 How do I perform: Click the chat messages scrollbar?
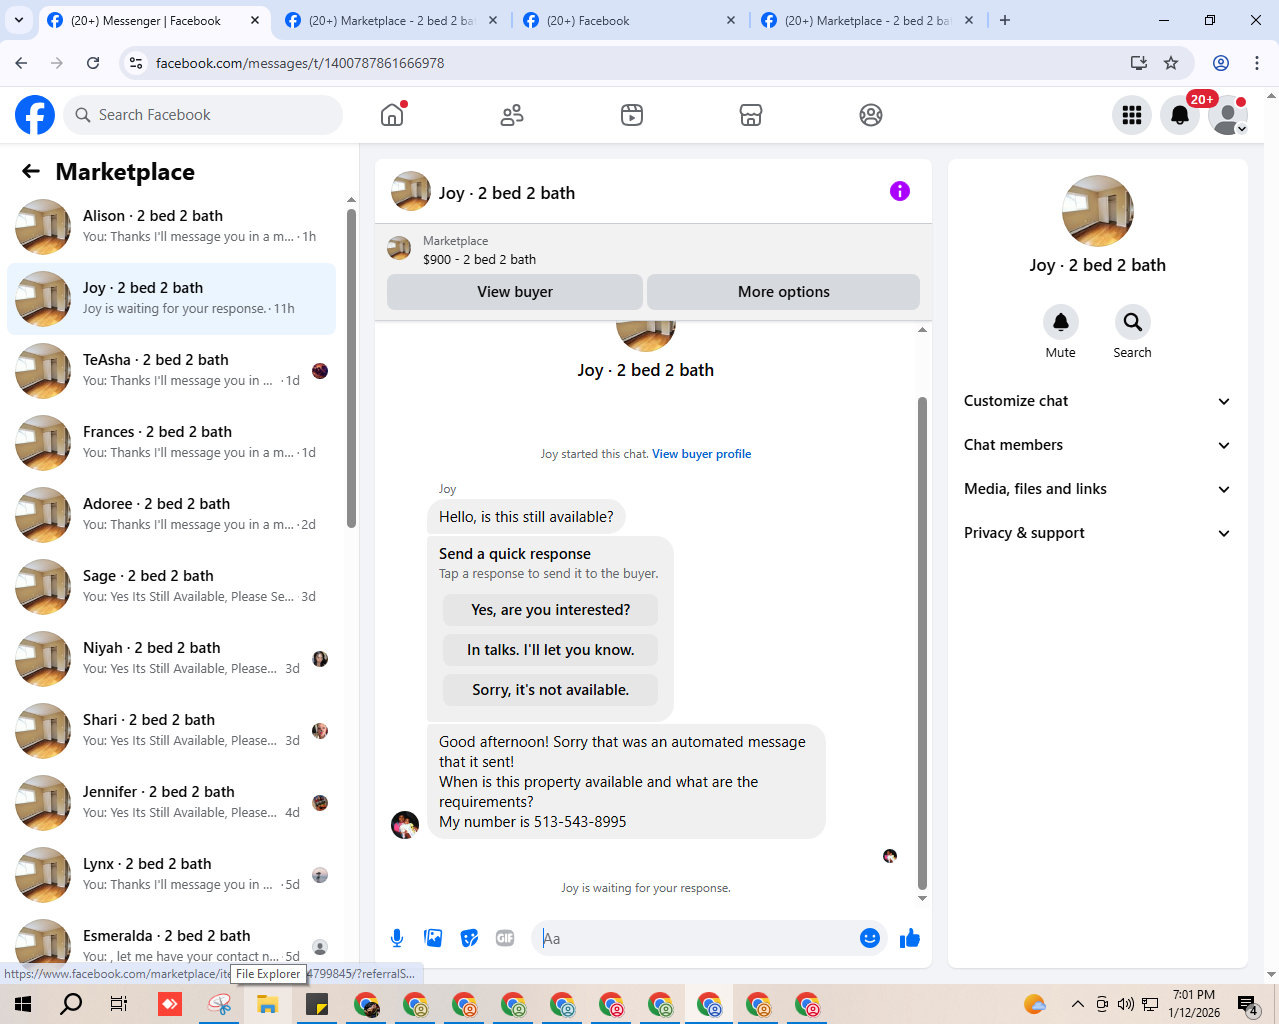[922, 643]
